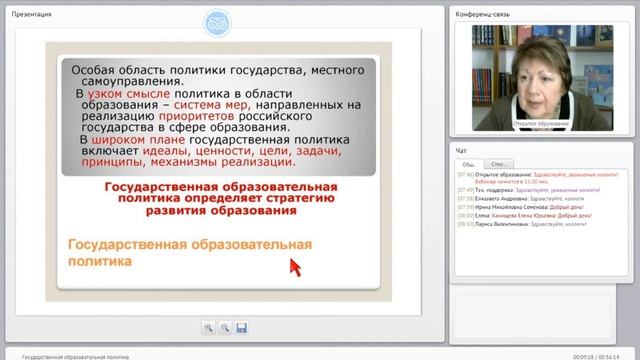Switch to the 'Общ...' chat tab

[469, 164]
